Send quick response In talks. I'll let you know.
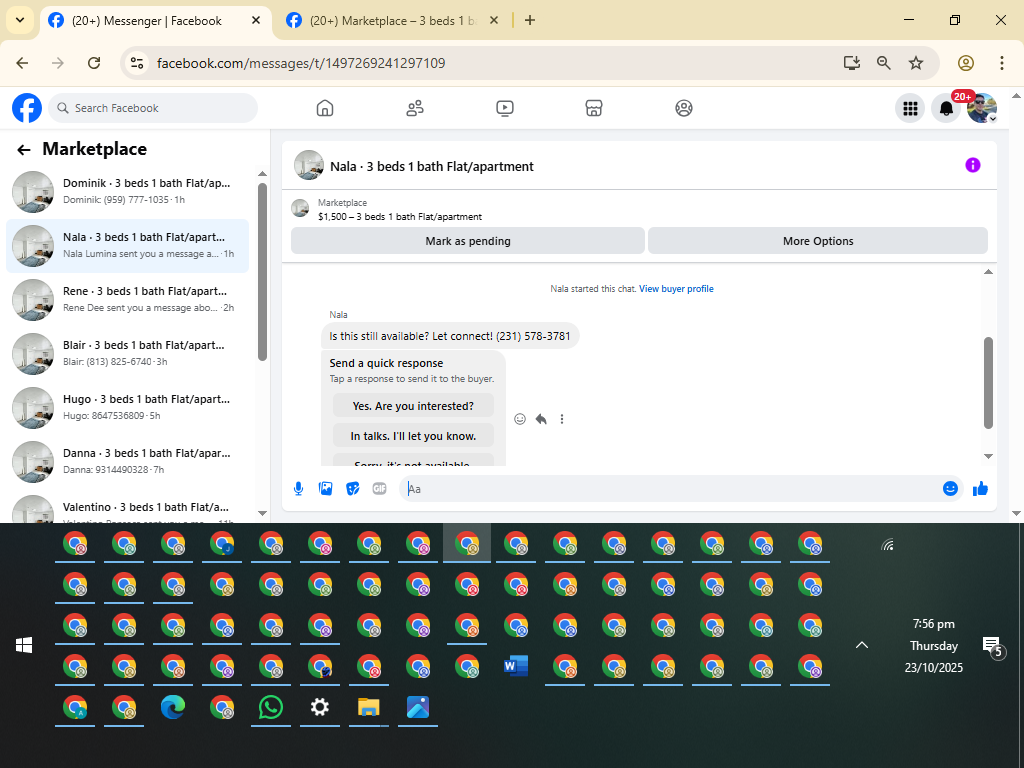 (413, 436)
